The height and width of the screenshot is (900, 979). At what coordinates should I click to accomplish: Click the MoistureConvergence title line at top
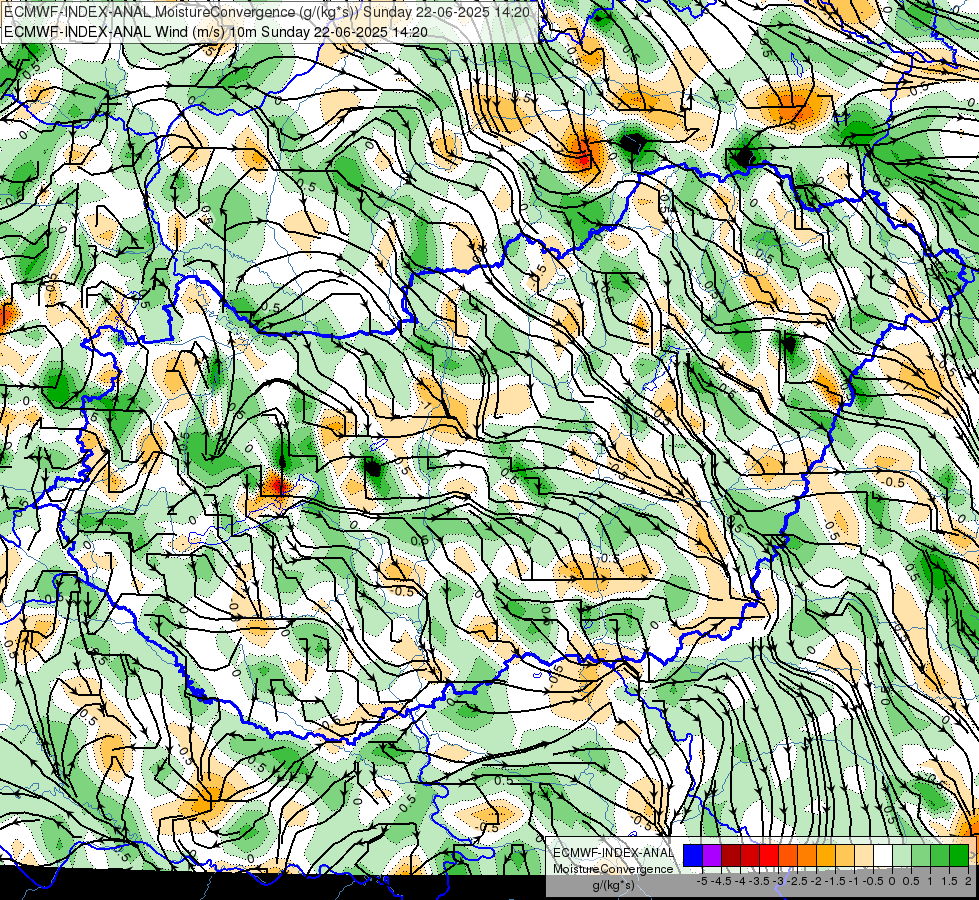267,12
